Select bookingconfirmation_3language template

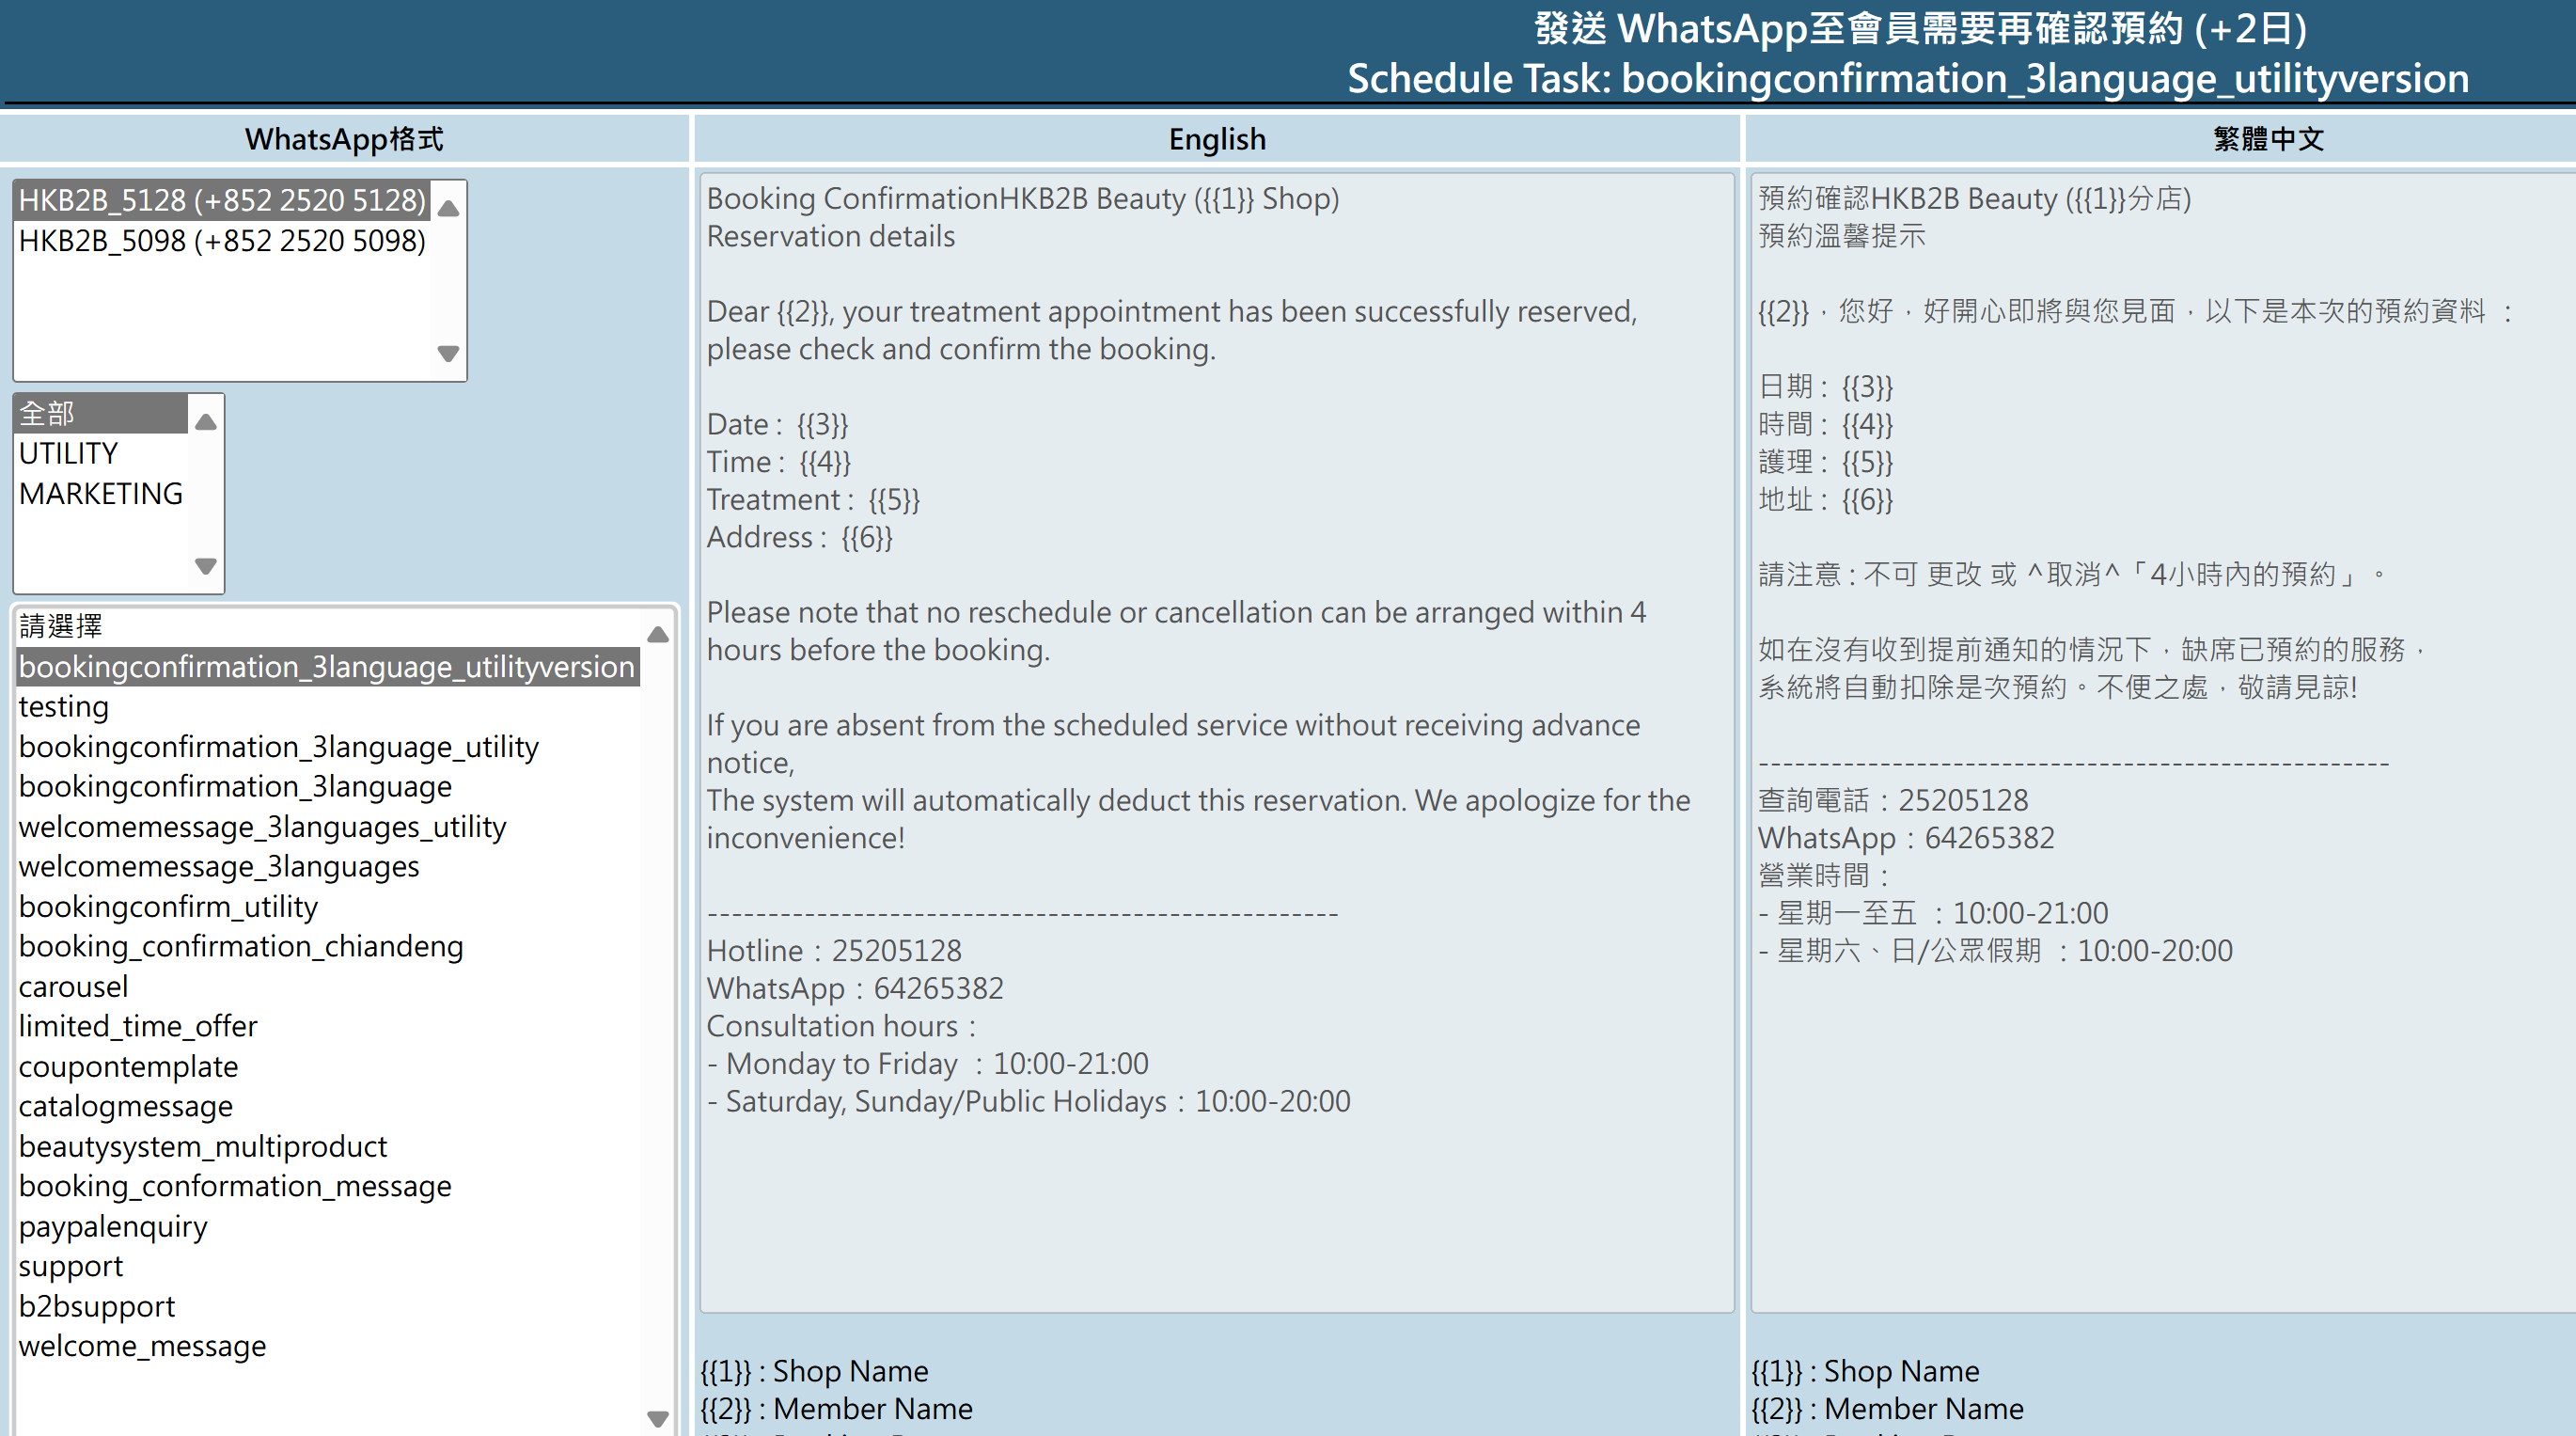point(328,786)
